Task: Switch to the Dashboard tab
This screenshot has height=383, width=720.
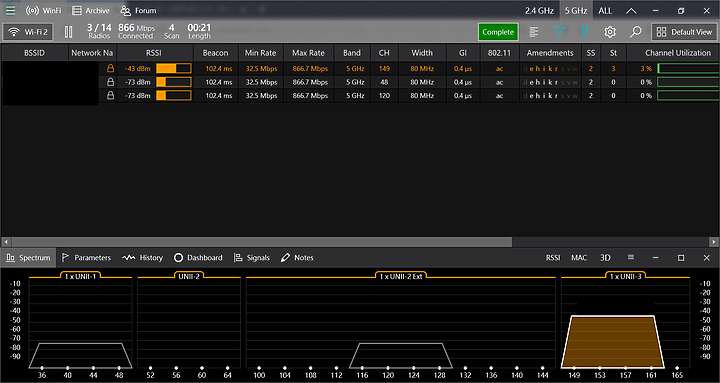Action: pyautogui.click(x=198, y=258)
